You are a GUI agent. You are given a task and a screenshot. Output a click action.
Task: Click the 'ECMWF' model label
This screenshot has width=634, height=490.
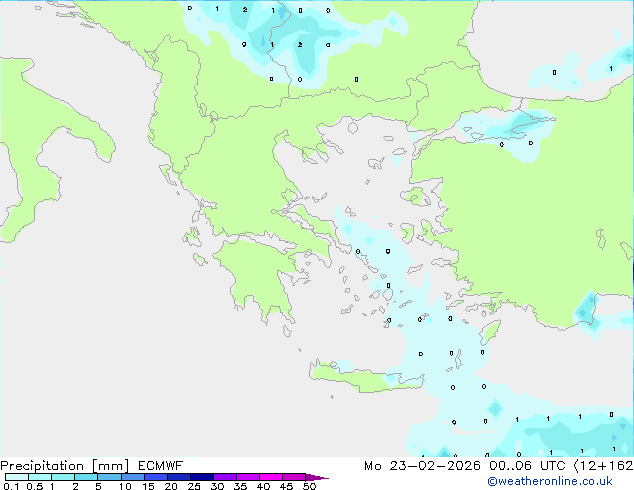click(161, 466)
